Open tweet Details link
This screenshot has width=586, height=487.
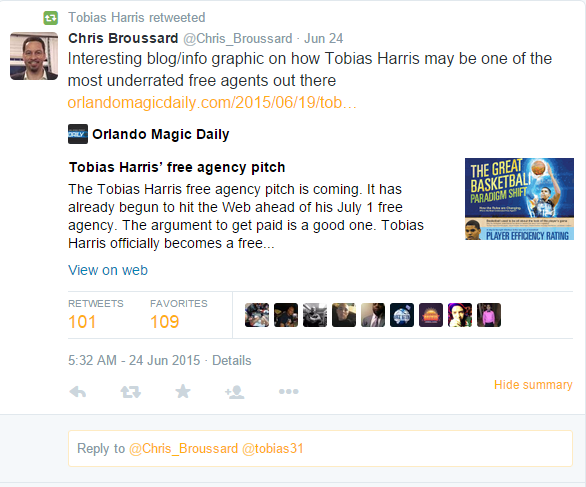point(232,360)
